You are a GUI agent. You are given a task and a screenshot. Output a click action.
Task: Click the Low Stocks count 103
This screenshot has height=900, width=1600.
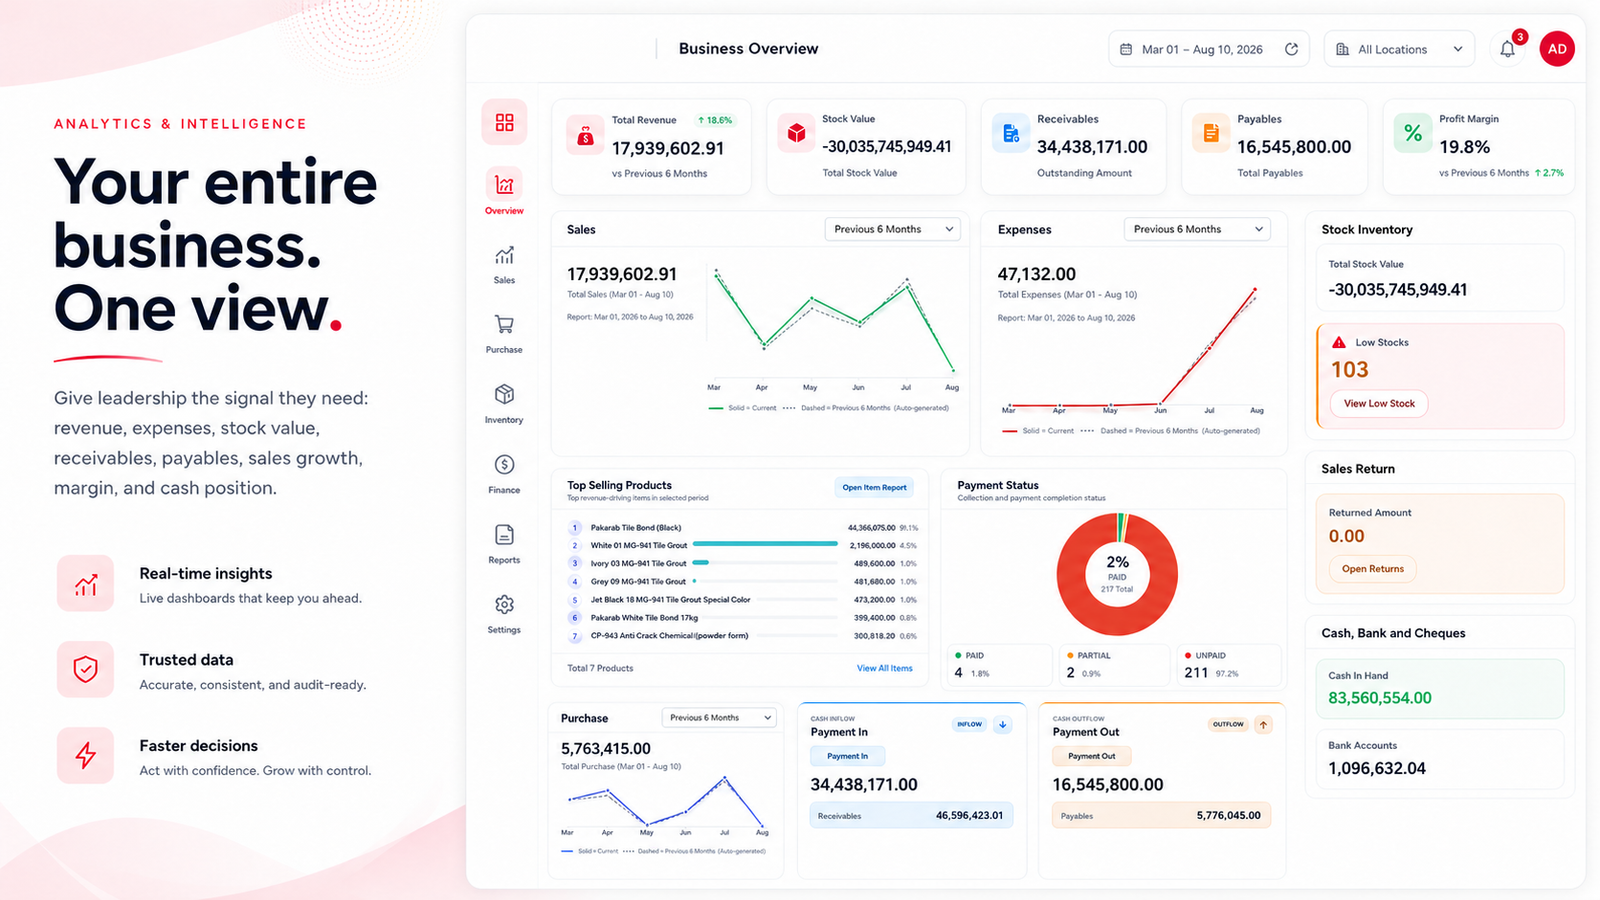click(1350, 370)
